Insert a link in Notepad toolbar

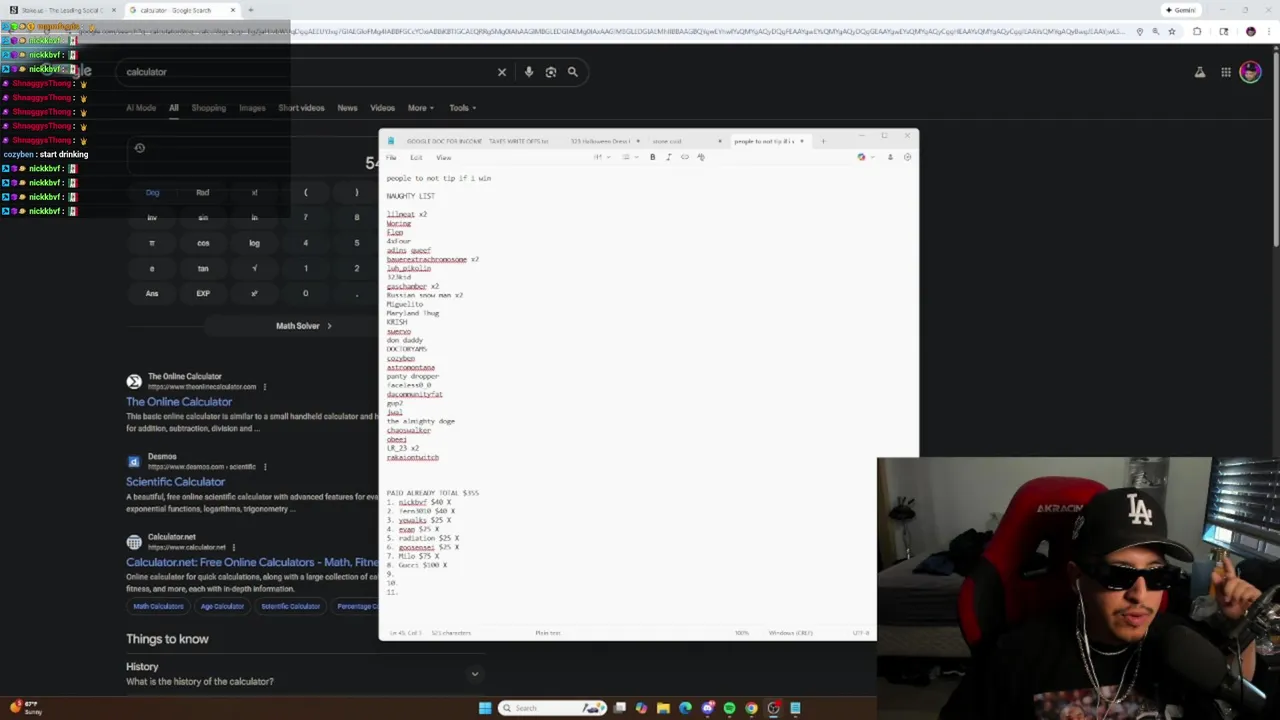[685, 157]
